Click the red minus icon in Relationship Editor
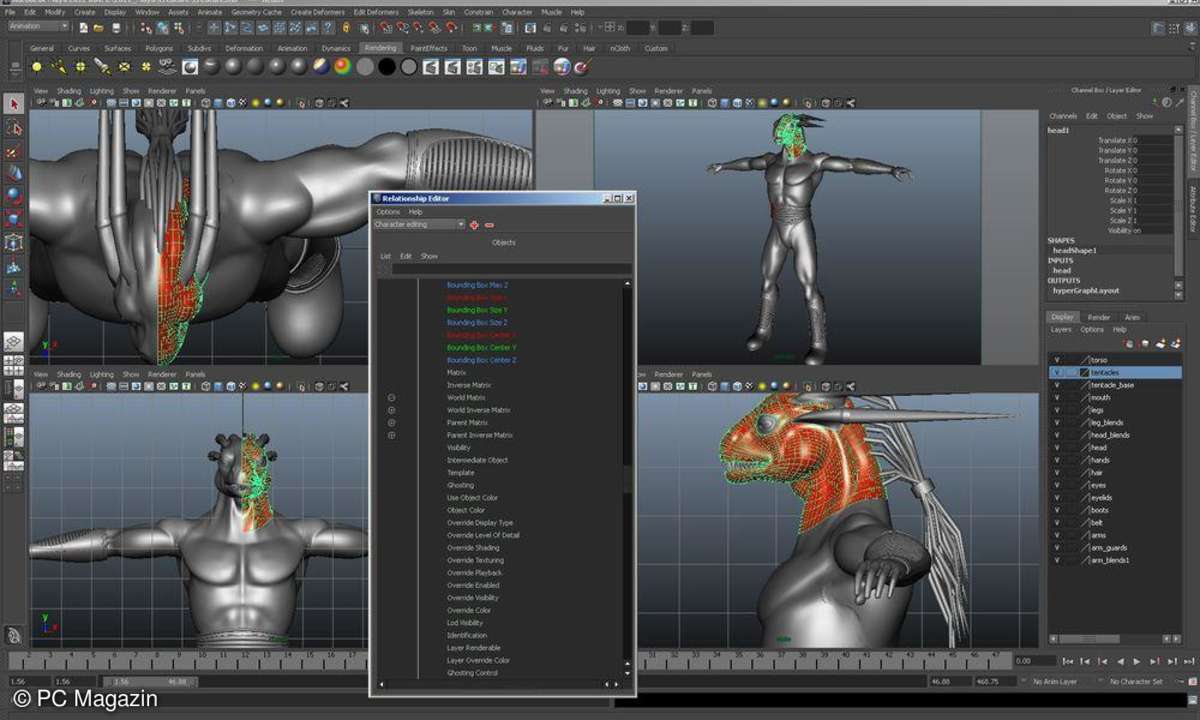1200x720 pixels. point(489,225)
